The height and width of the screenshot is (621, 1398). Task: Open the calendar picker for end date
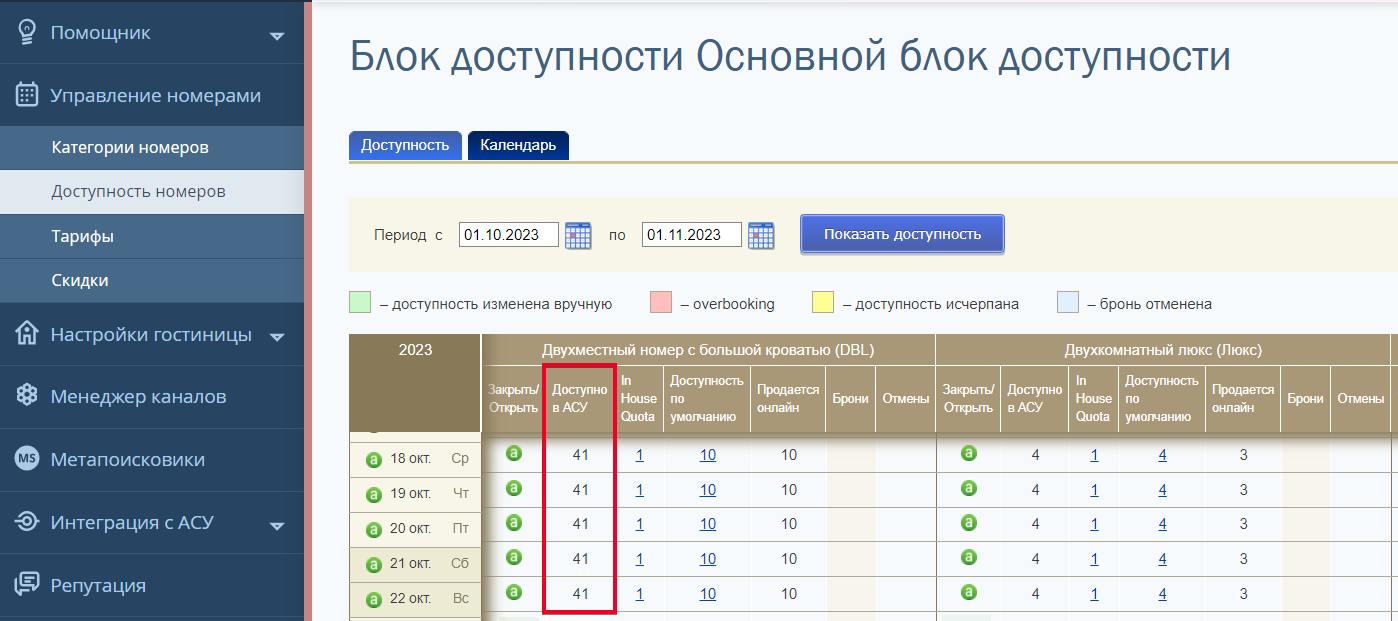(761, 234)
